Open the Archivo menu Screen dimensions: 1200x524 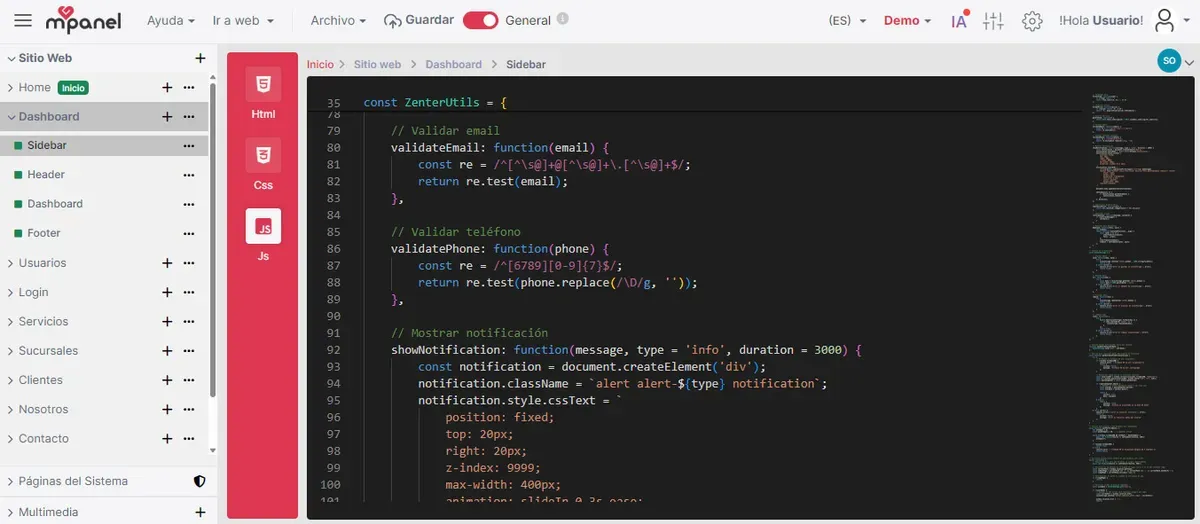(x=338, y=21)
